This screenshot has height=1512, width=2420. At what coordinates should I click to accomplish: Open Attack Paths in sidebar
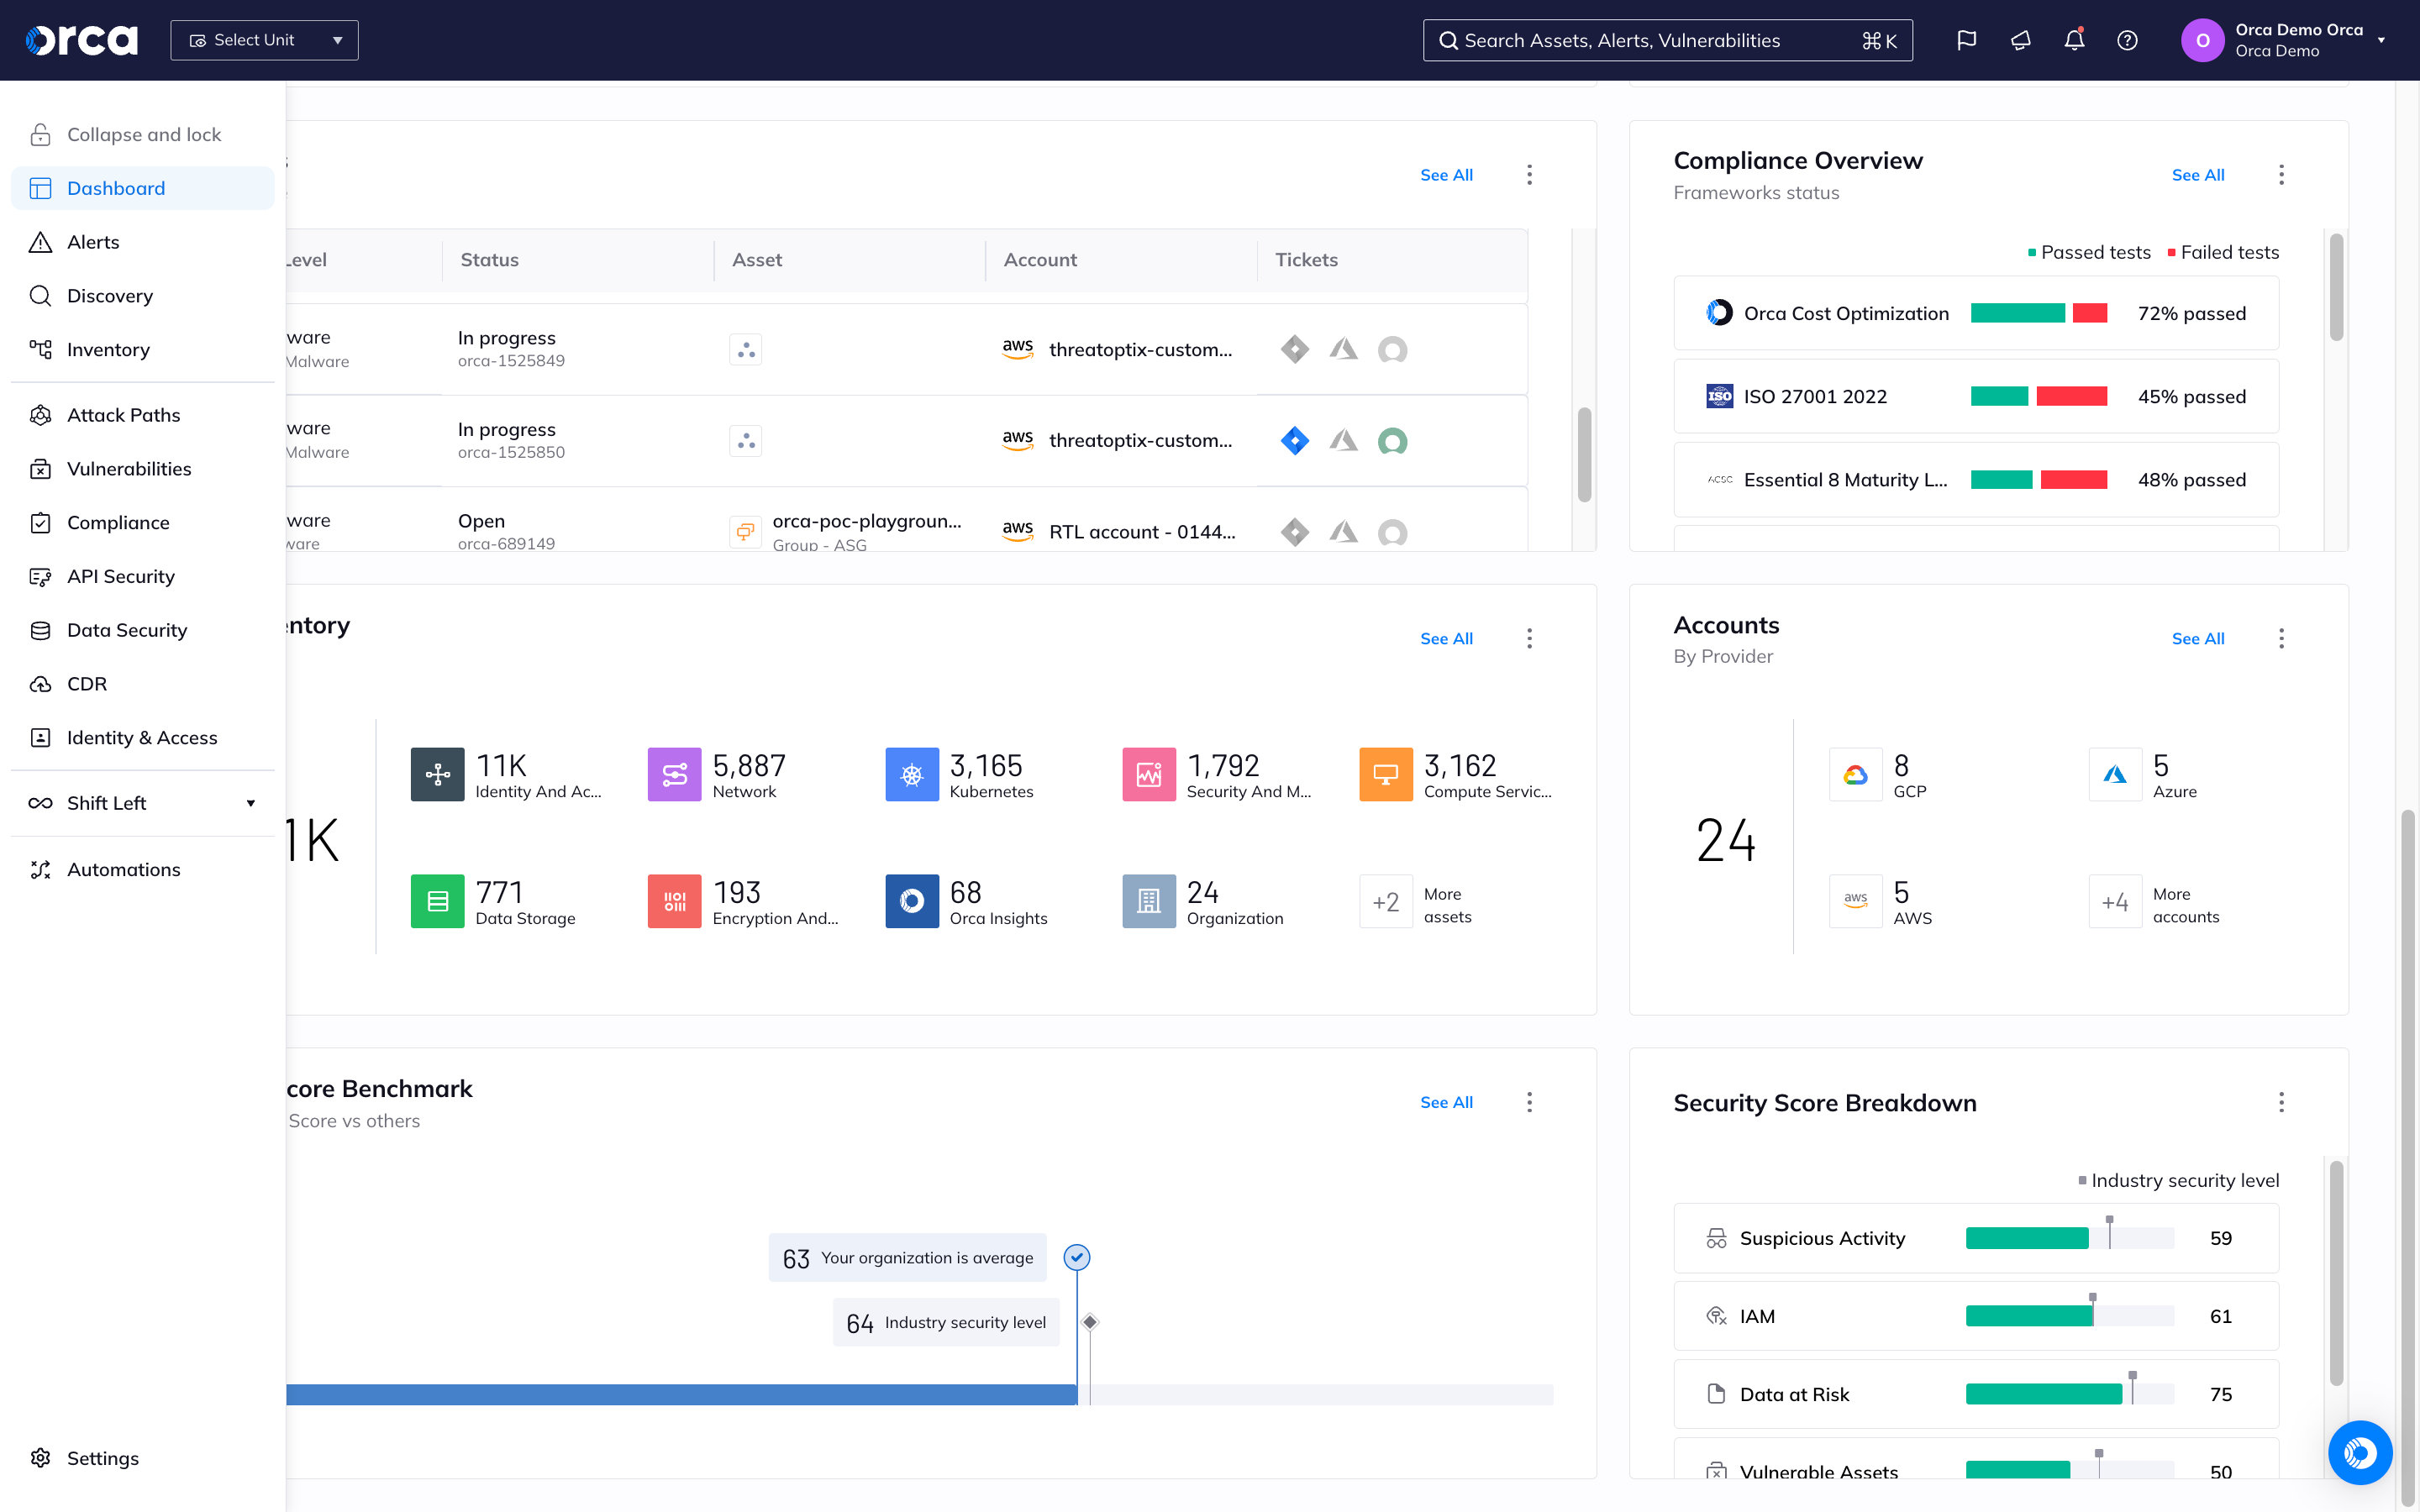(x=142, y=415)
